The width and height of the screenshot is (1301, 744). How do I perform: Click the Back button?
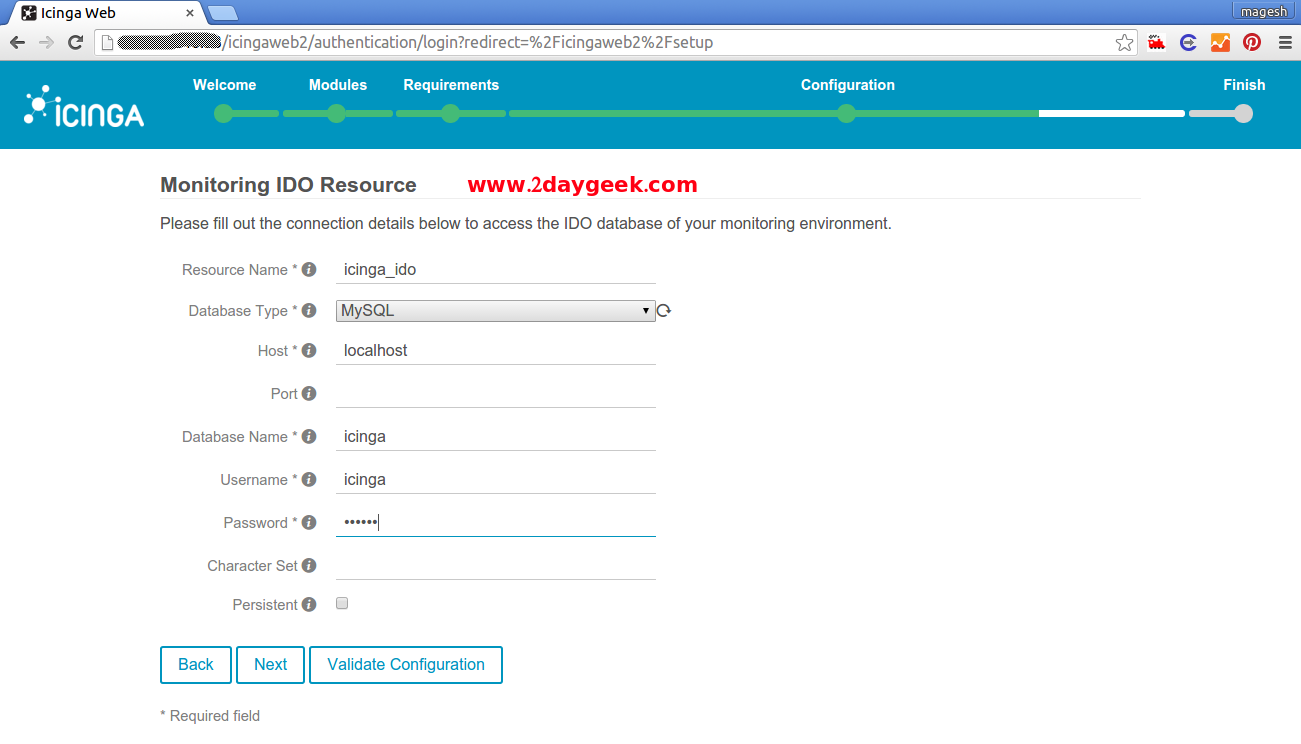(x=196, y=665)
